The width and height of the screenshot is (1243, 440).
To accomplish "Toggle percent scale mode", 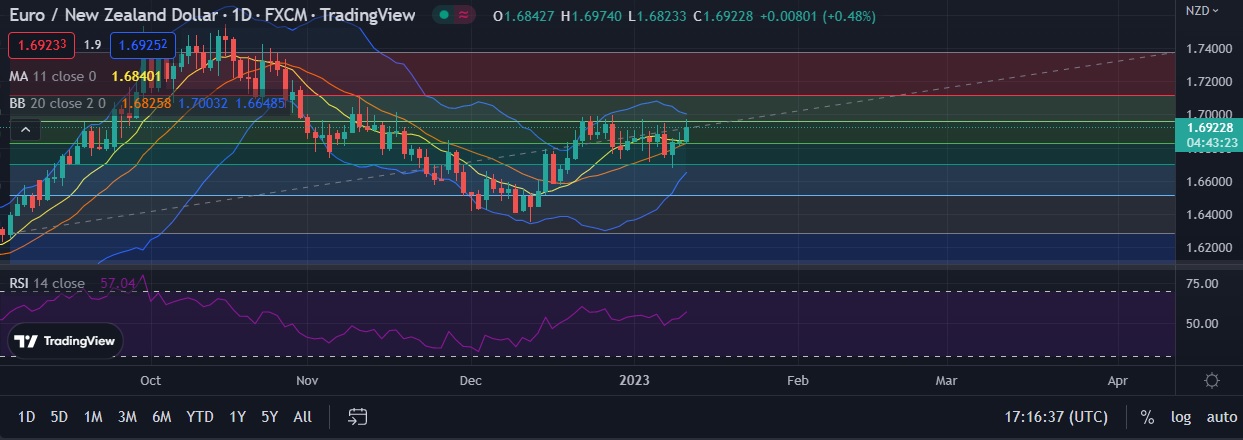I will point(1146,416).
